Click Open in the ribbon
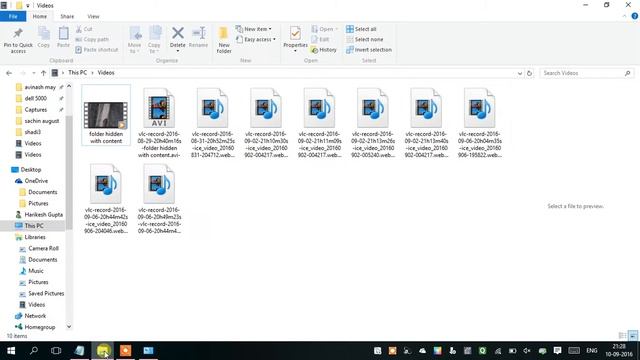This screenshot has height=360, width=640. pyautogui.click(x=325, y=29)
